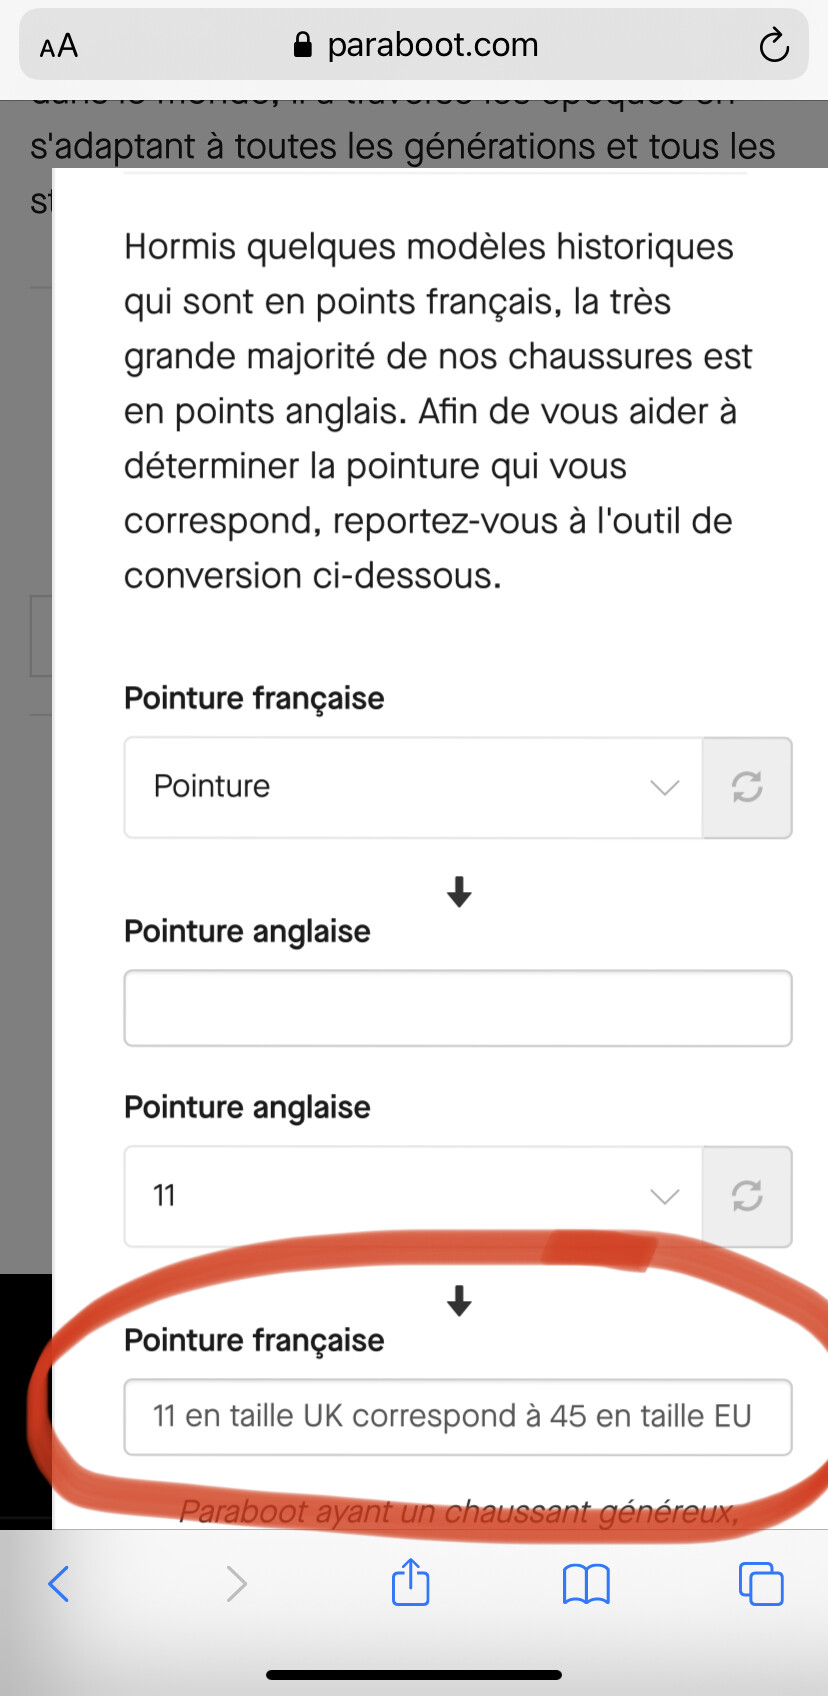Tap the iOS home indicator bar
This screenshot has height=1696, width=828.
pyautogui.click(x=414, y=1674)
